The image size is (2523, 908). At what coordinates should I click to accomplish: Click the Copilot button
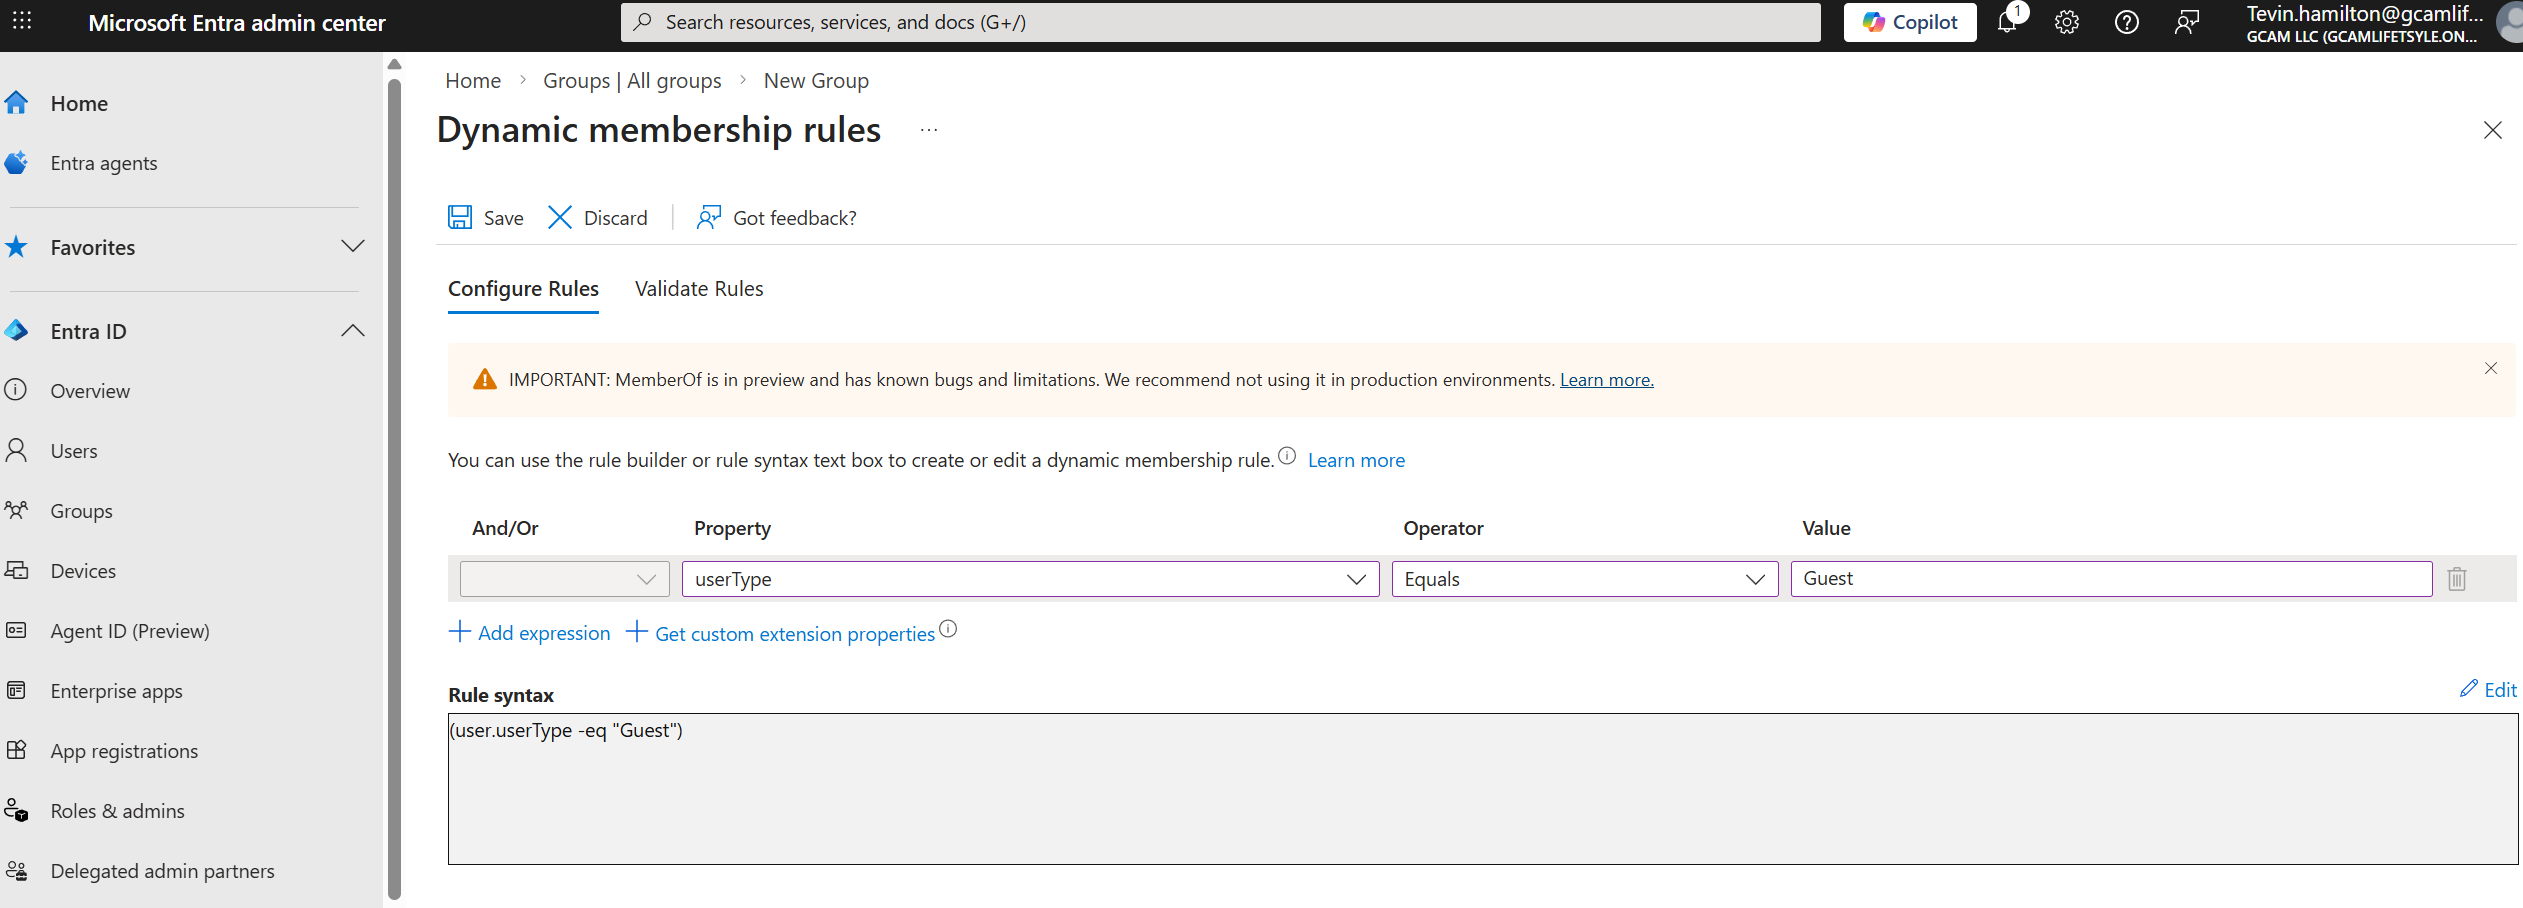[1910, 22]
